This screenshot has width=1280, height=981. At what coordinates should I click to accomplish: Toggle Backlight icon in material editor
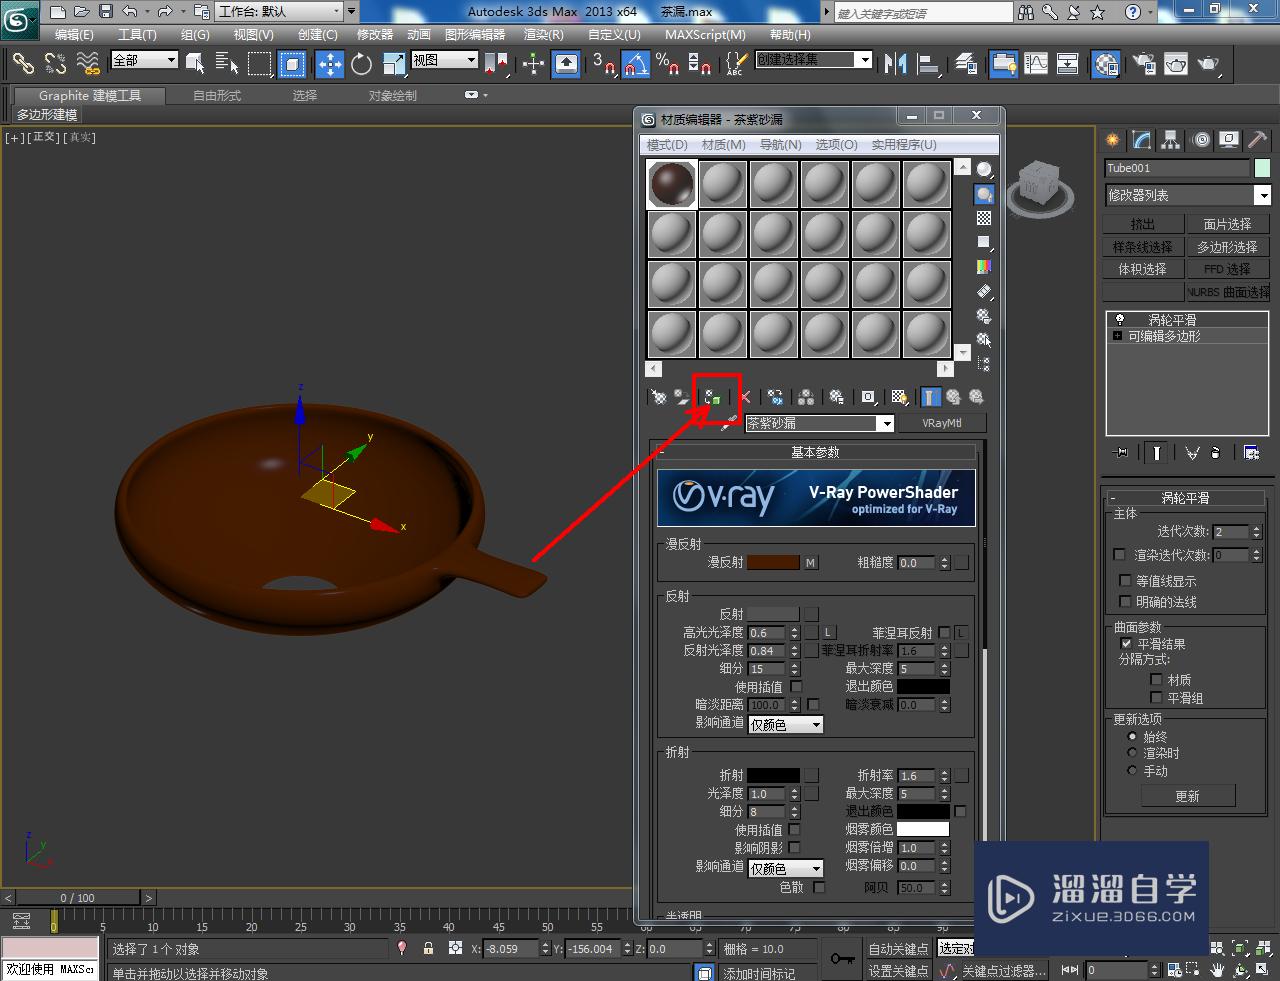coord(984,194)
